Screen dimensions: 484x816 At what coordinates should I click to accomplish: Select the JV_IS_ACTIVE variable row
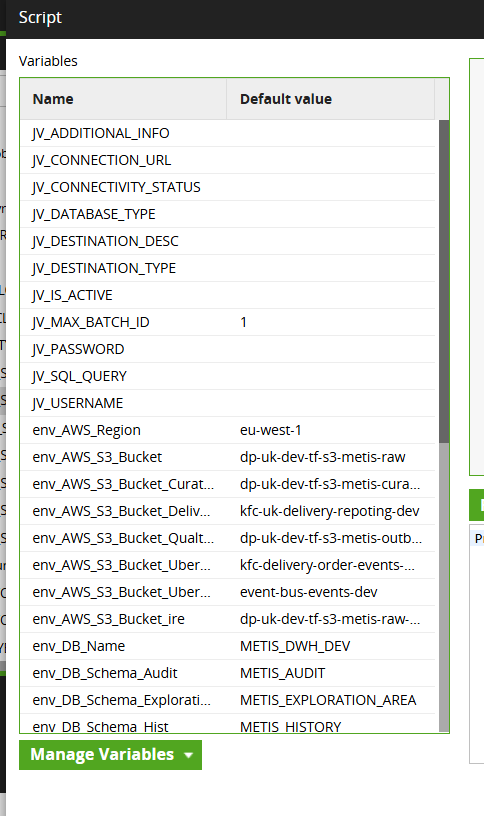pos(227,295)
